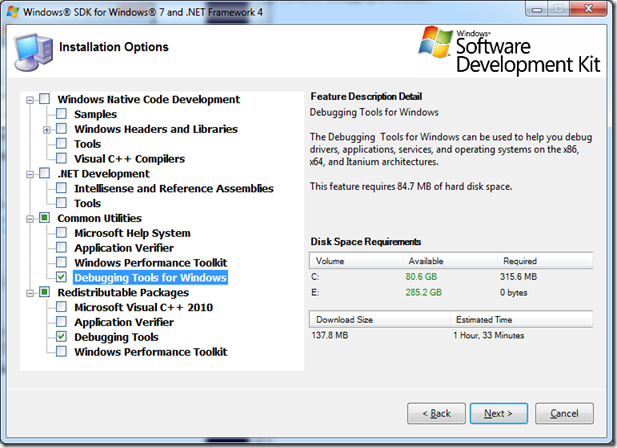The image size is (617, 448).
Task: Check the Visual C++ Compilers checkbox
Action: [61, 159]
